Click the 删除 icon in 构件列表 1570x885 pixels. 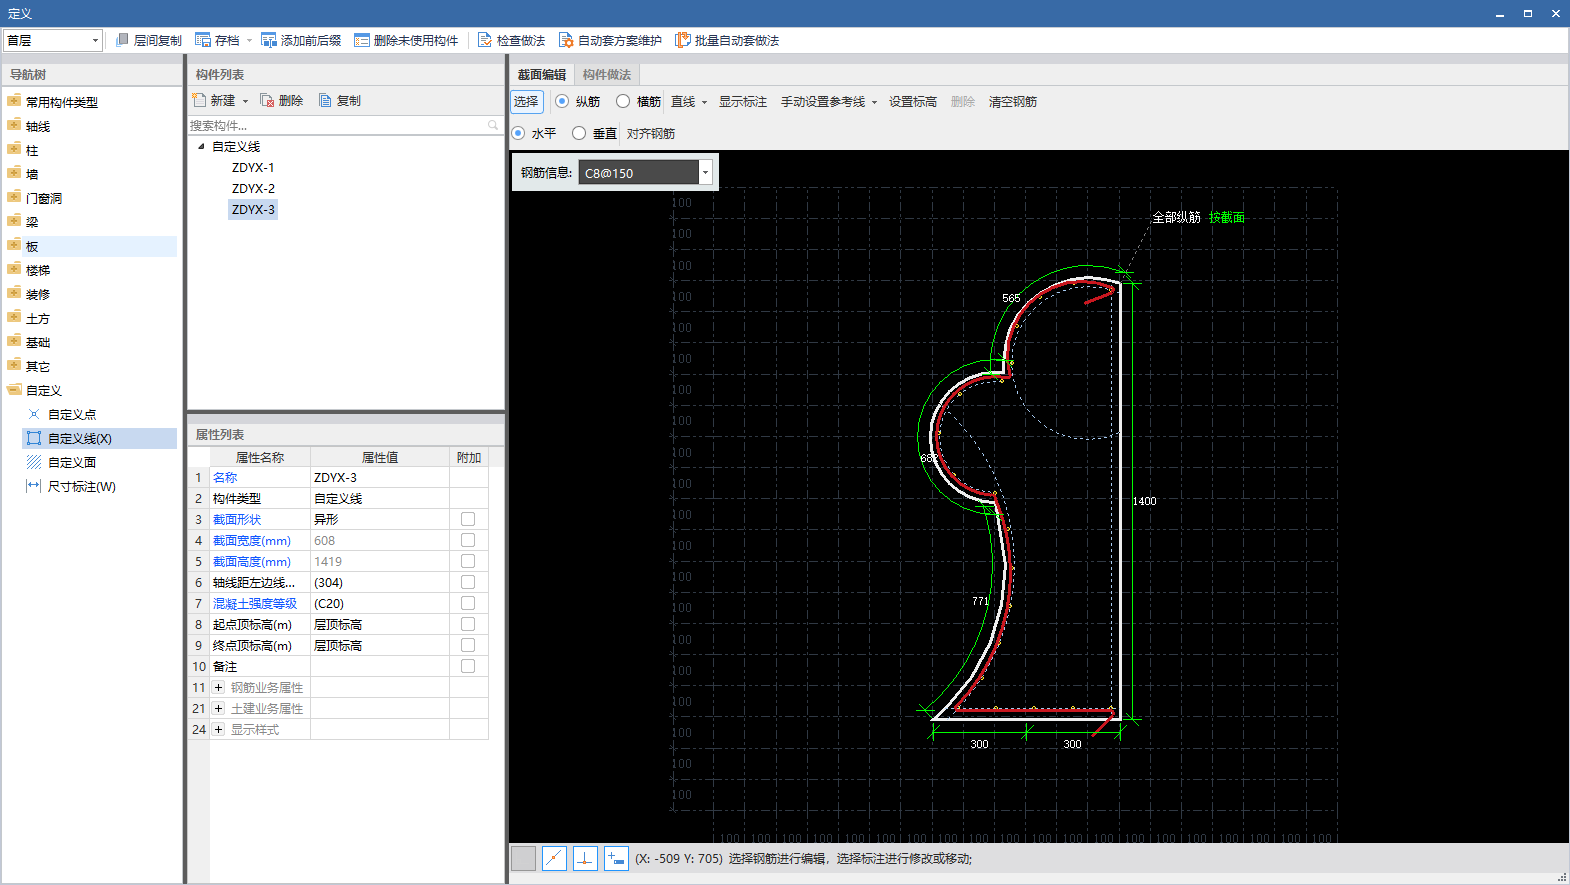[267, 100]
